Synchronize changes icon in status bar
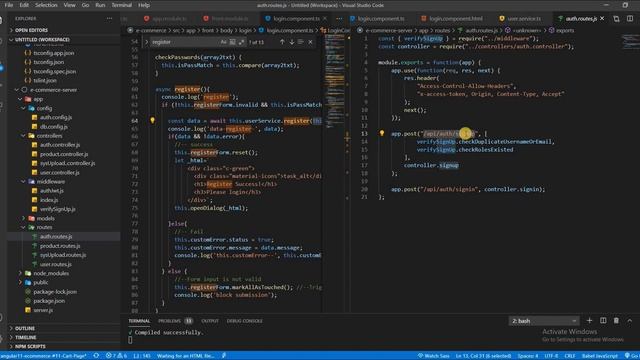 pos(96,356)
